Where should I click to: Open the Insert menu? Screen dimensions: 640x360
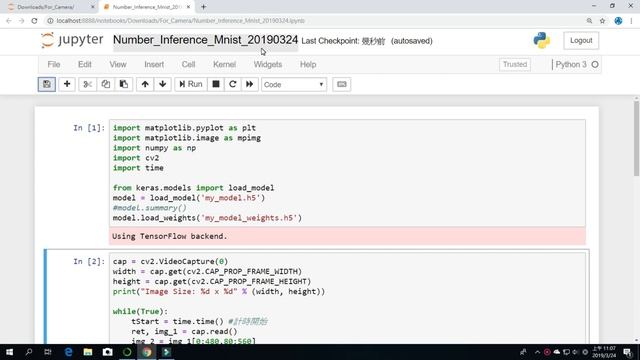click(154, 64)
